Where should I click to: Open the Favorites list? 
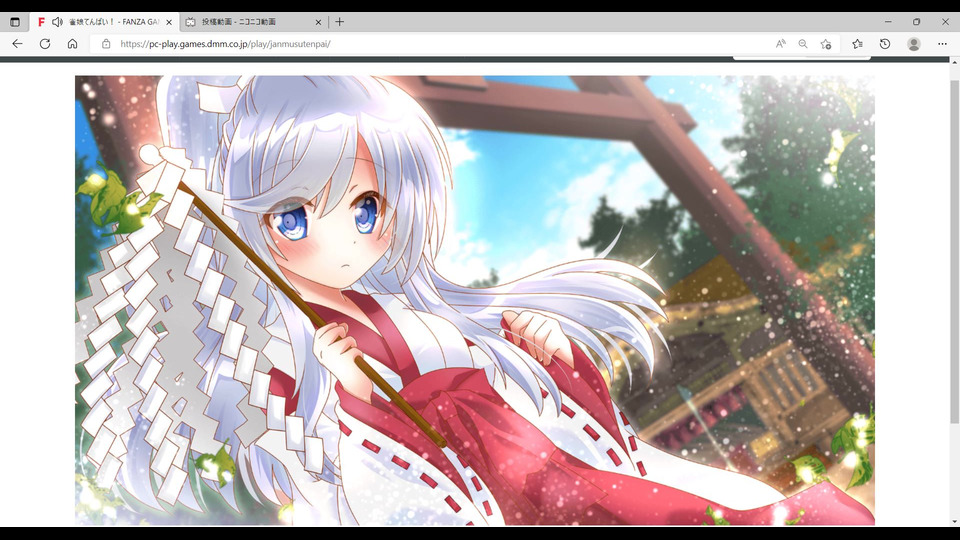(x=858, y=44)
